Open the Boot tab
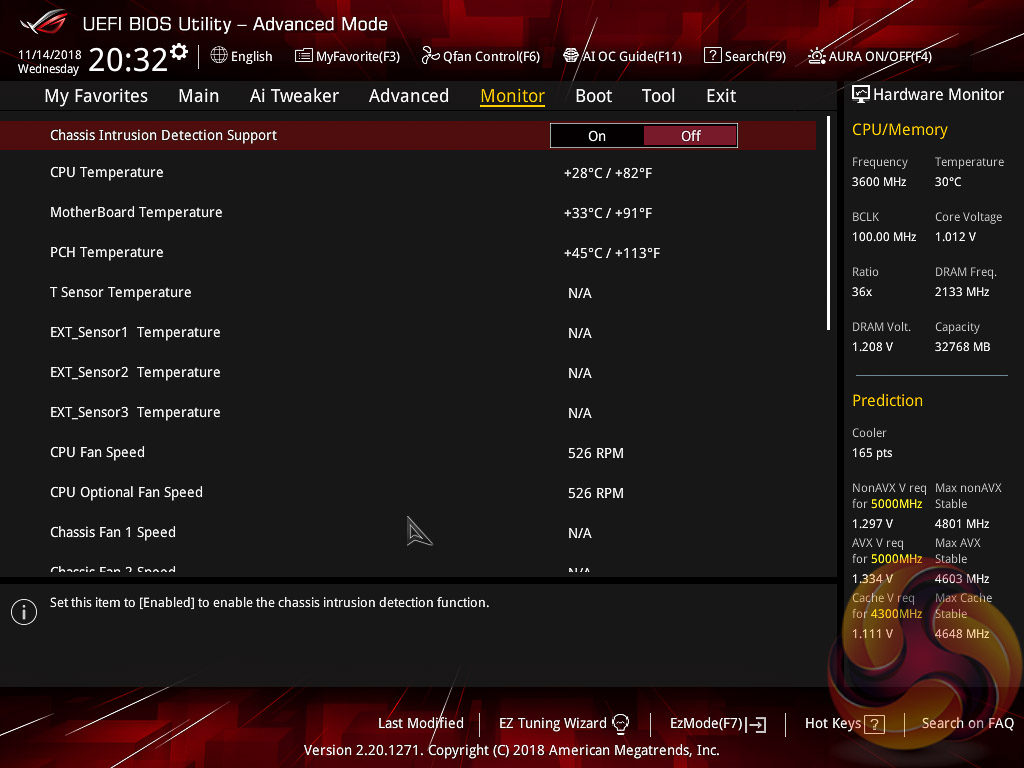1024x768 pixels. coord(594,96)
